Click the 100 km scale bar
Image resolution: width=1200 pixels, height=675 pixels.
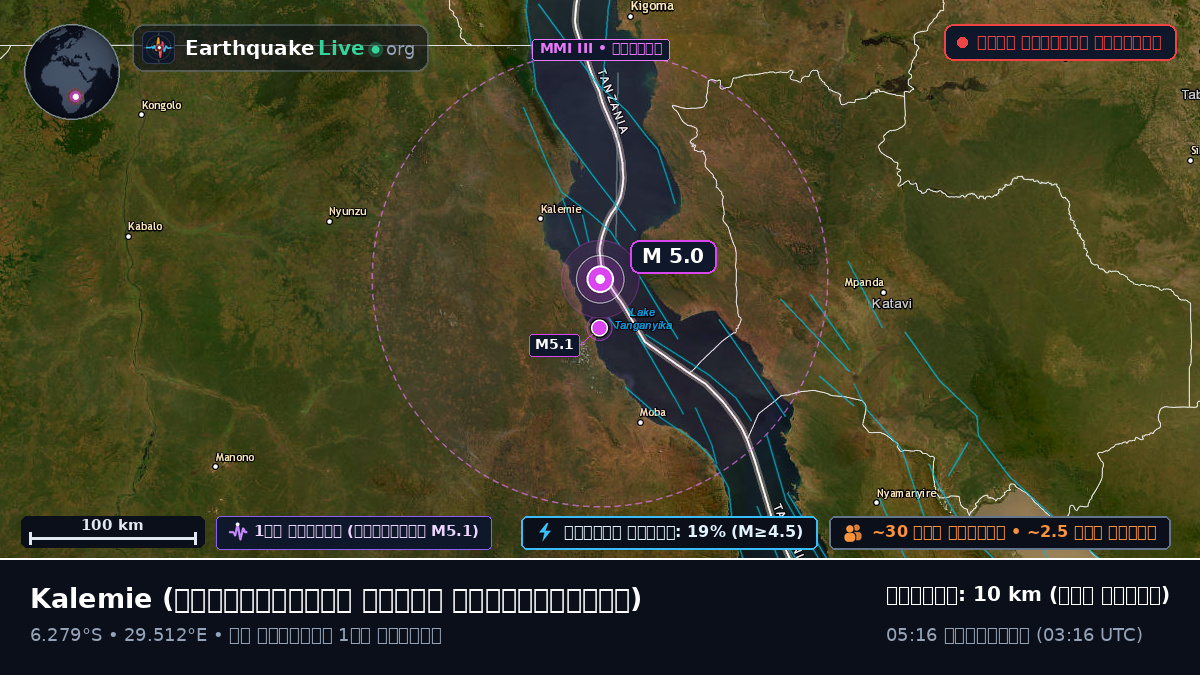(113, 532)
